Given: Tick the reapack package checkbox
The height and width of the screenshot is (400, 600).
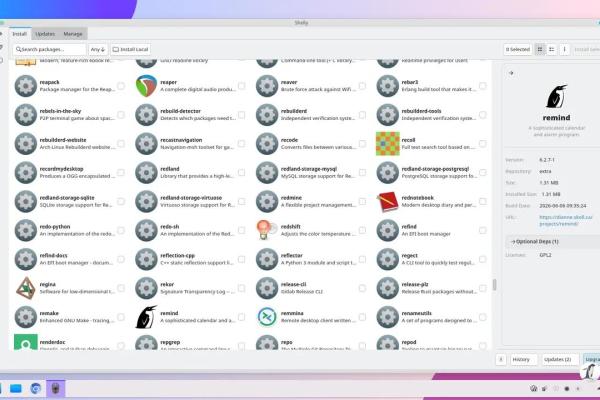Looking at the screenshot, I should tap(121, 86).
